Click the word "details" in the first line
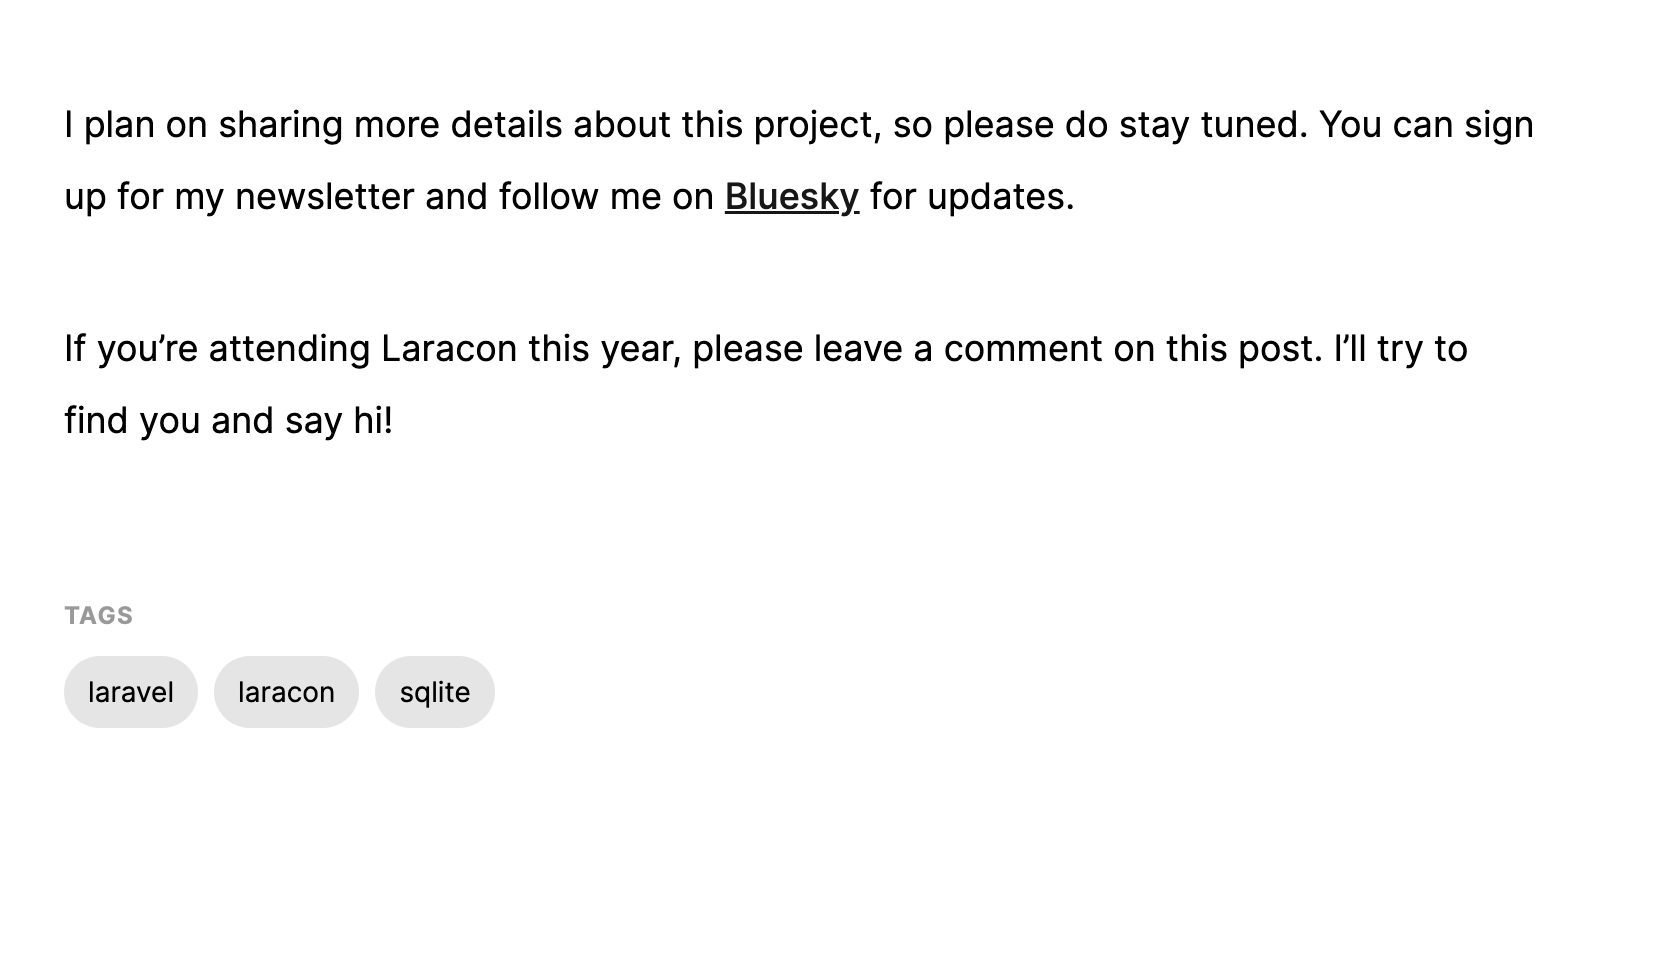This screenshot has width=1654, height=954. pyautogui.click(x=506, y=125)
